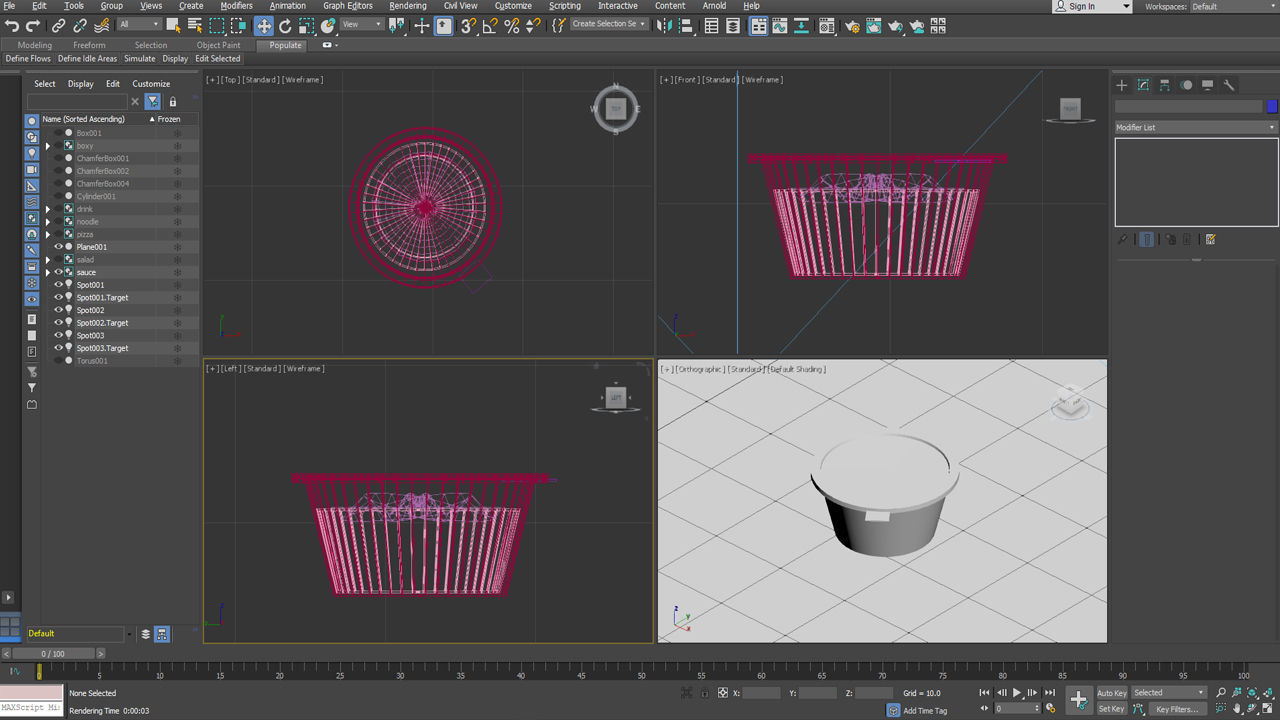Screen dimensions: 1280x720
Task: Click the Render Production teapot
Action: tap(895, 25)
